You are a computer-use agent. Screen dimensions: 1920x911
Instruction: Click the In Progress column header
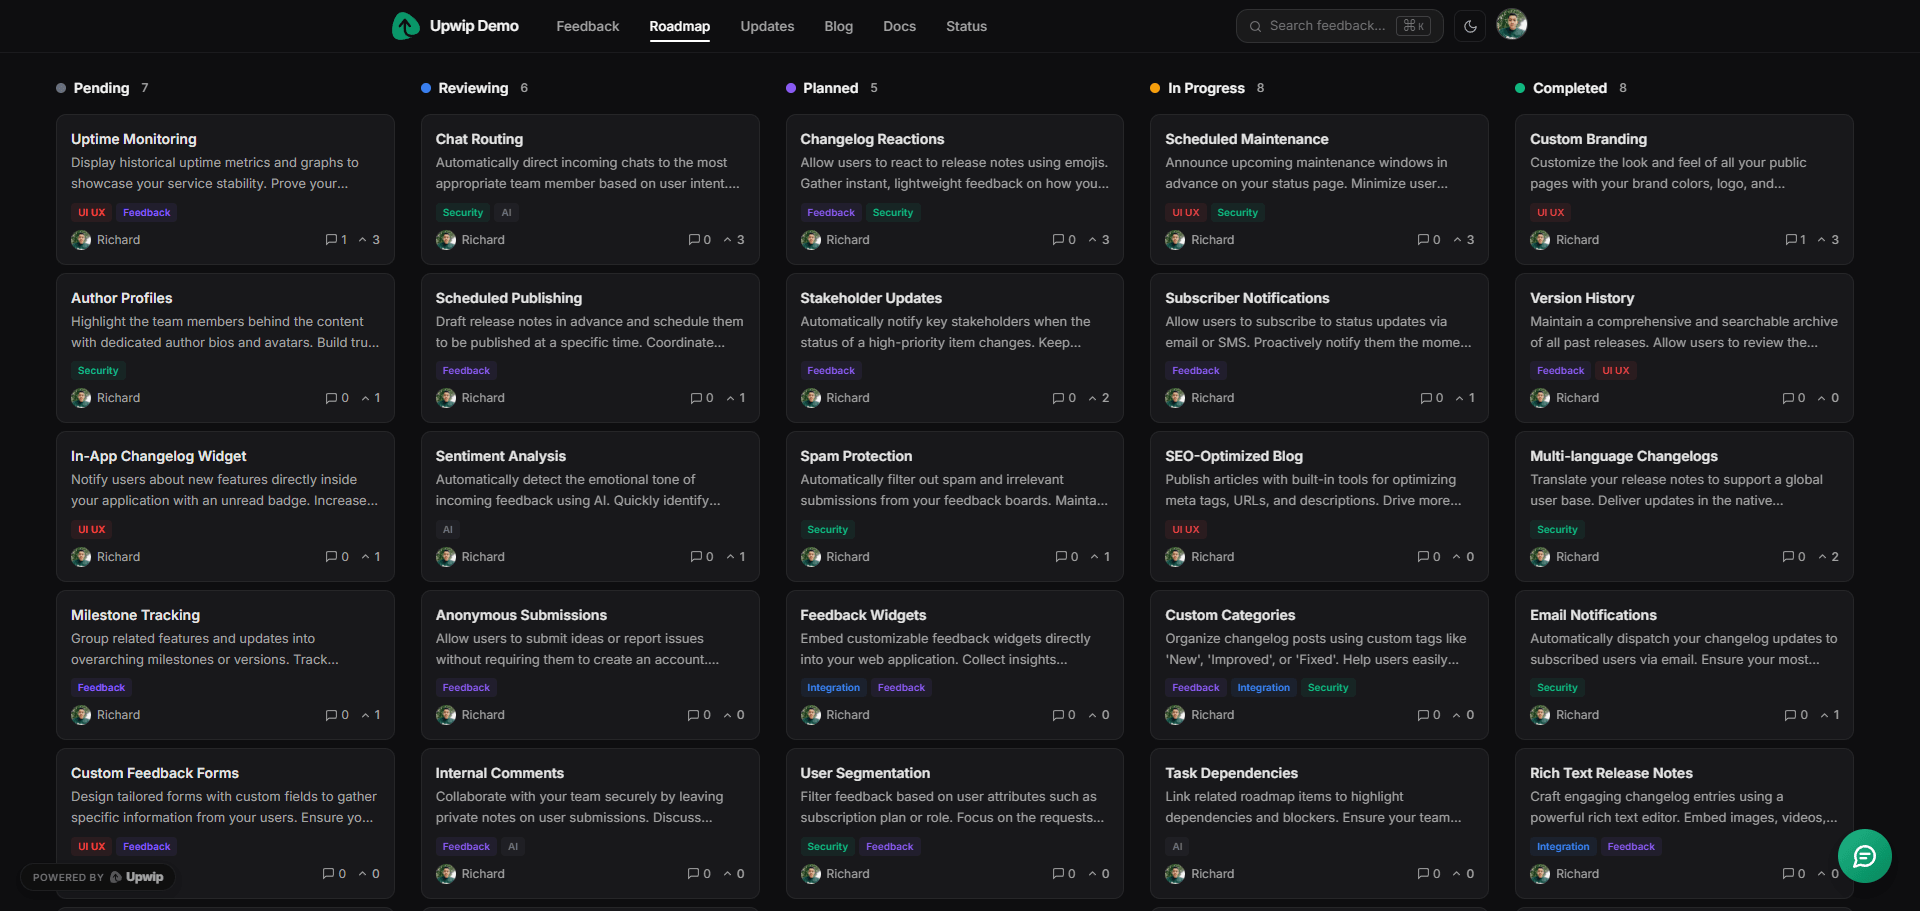(x=1206, y=88)
